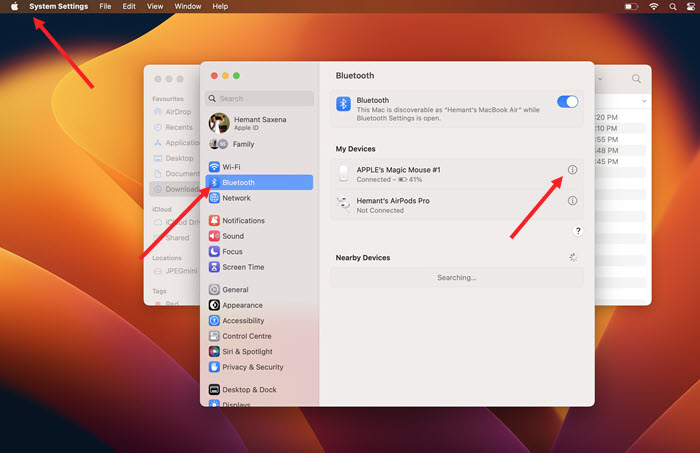Open the Apple menu
This screenshot has width=700, height=453.
[x=14, y=6]
